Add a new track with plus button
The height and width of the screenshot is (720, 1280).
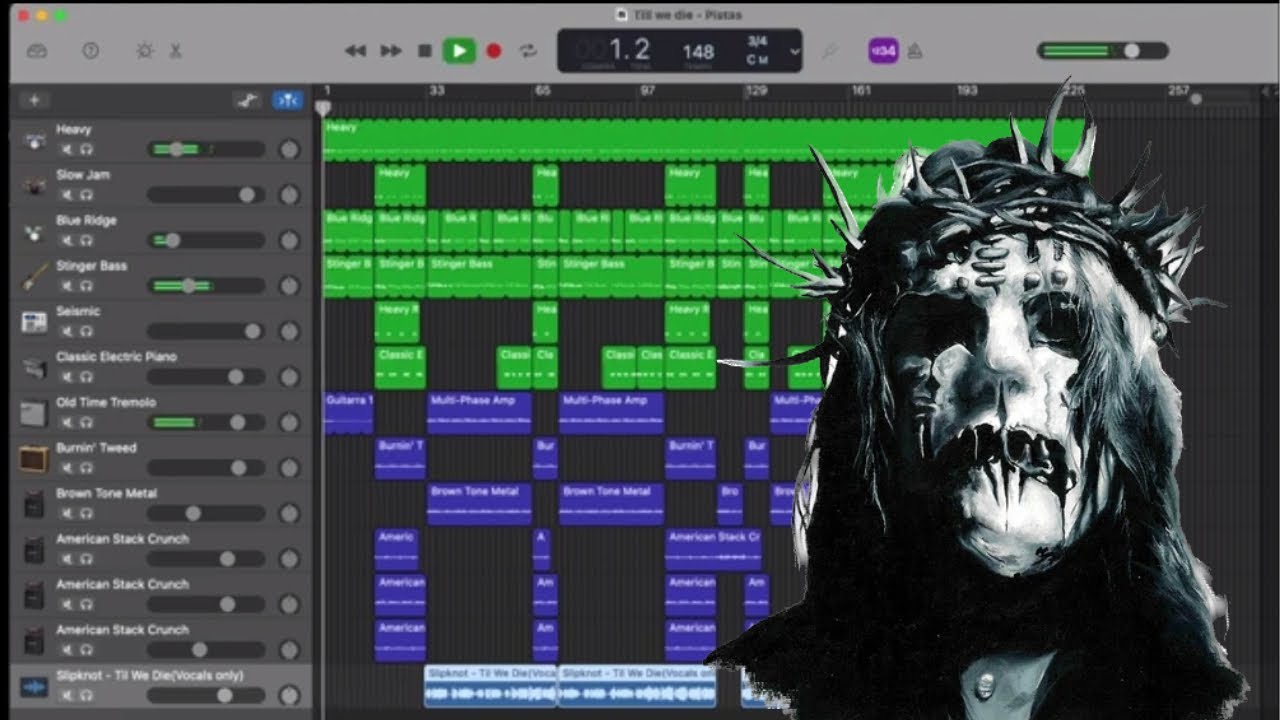[x=34, y=100]
